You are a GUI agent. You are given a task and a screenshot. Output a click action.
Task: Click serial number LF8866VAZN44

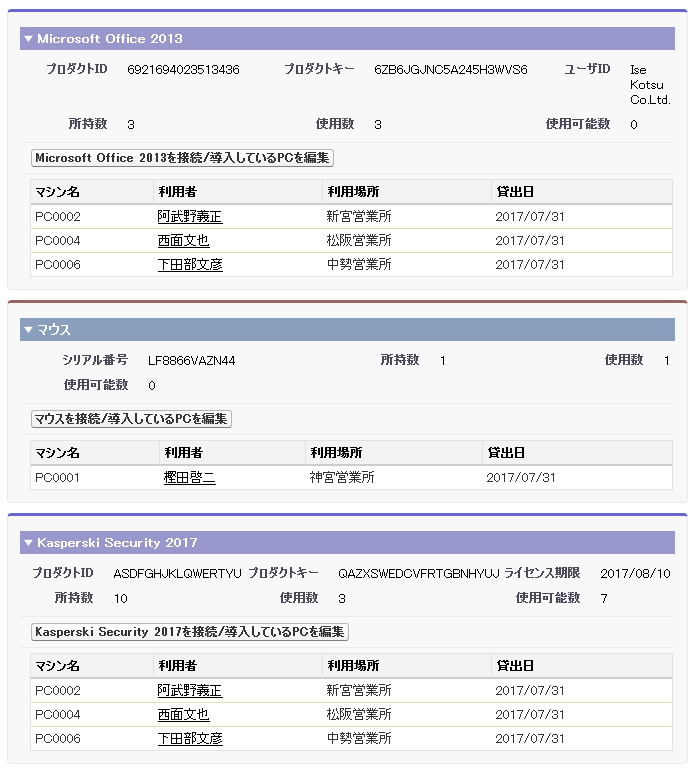coord(192,361)
